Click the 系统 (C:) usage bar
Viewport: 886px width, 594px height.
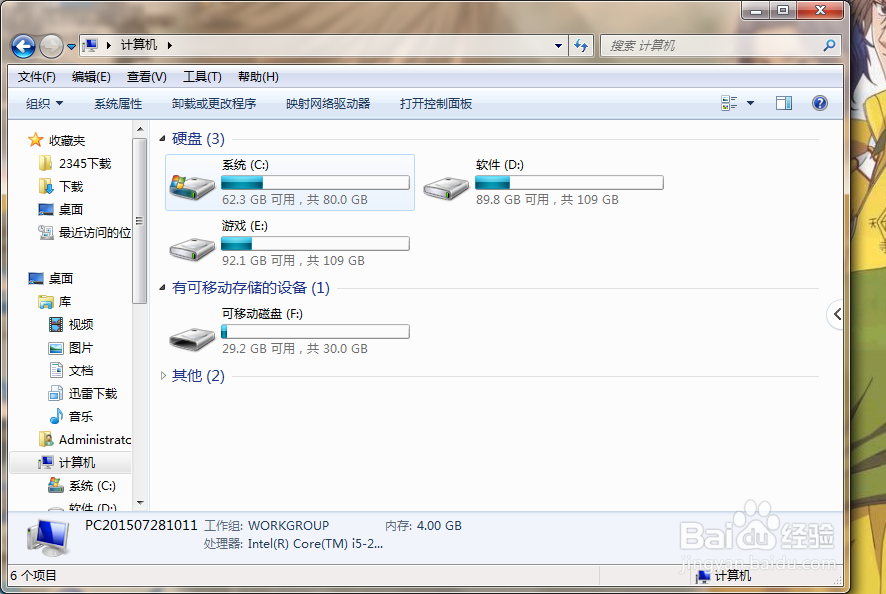(315, 183)
